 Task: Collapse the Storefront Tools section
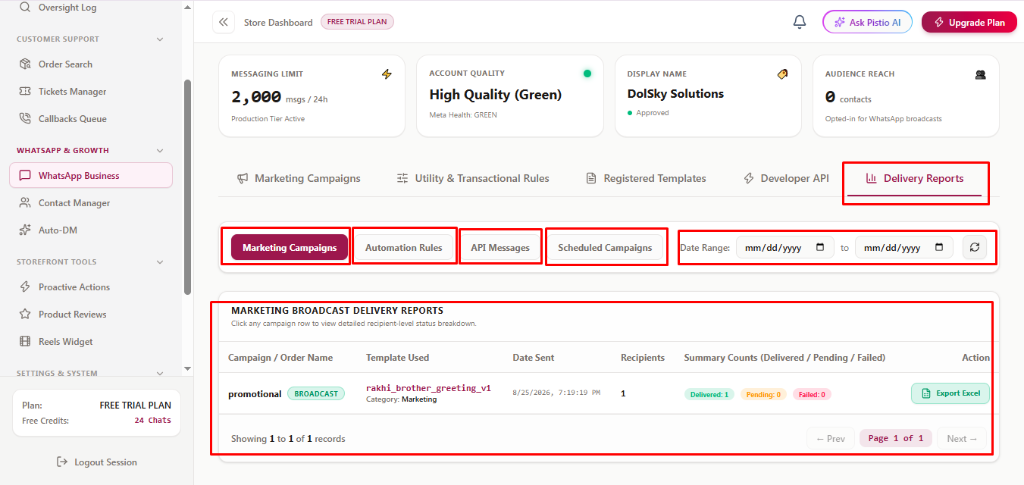[x=160, y=262]
